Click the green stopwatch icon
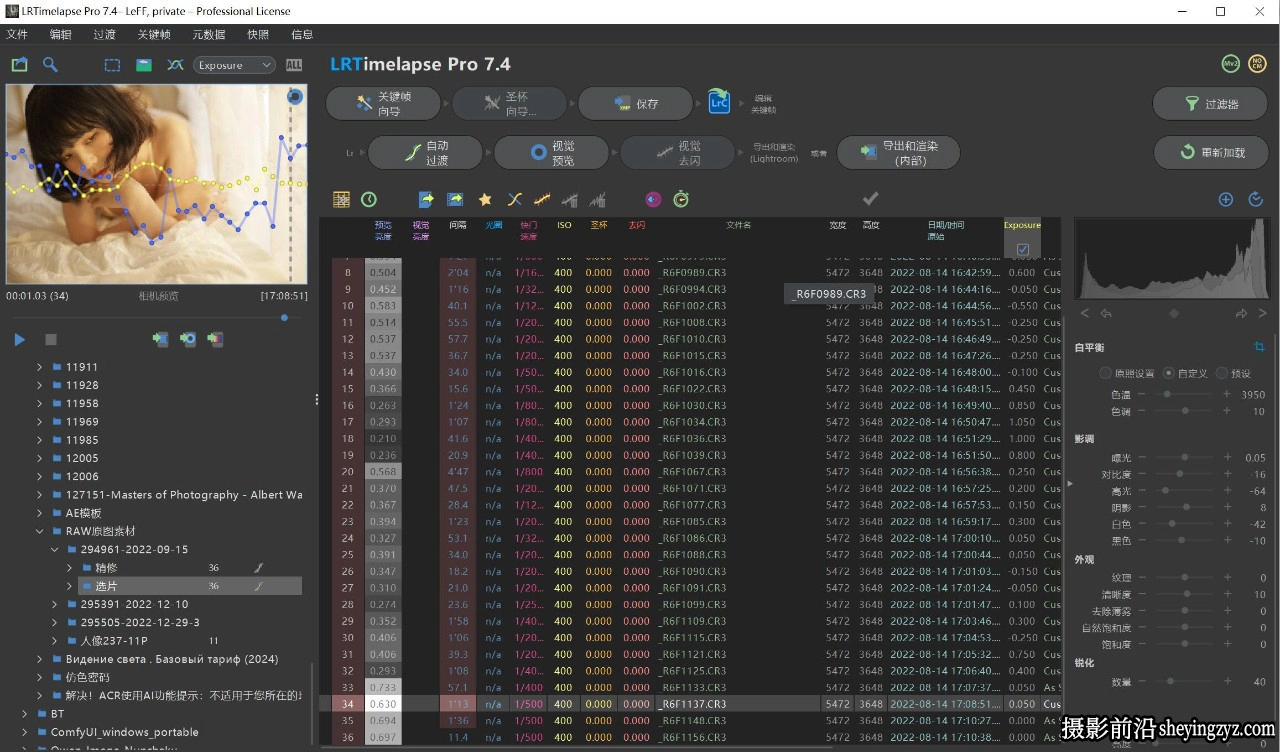 pyautogui.click(x=681, y=199)
